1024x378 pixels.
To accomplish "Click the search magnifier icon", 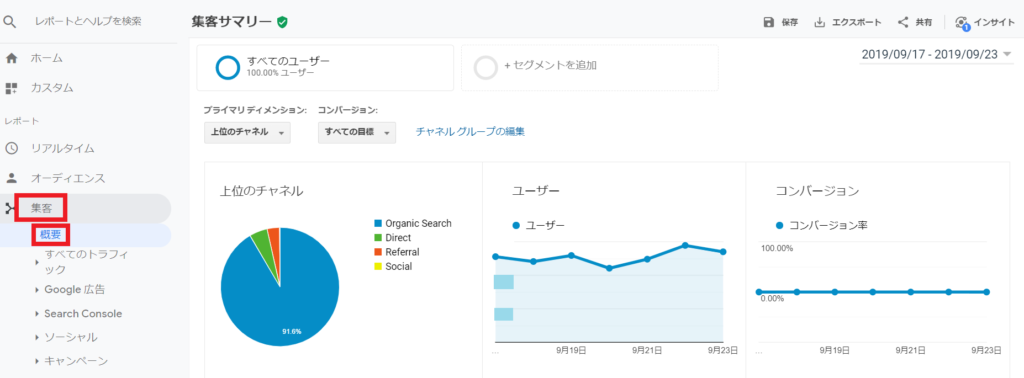I will tap(9, 22).
